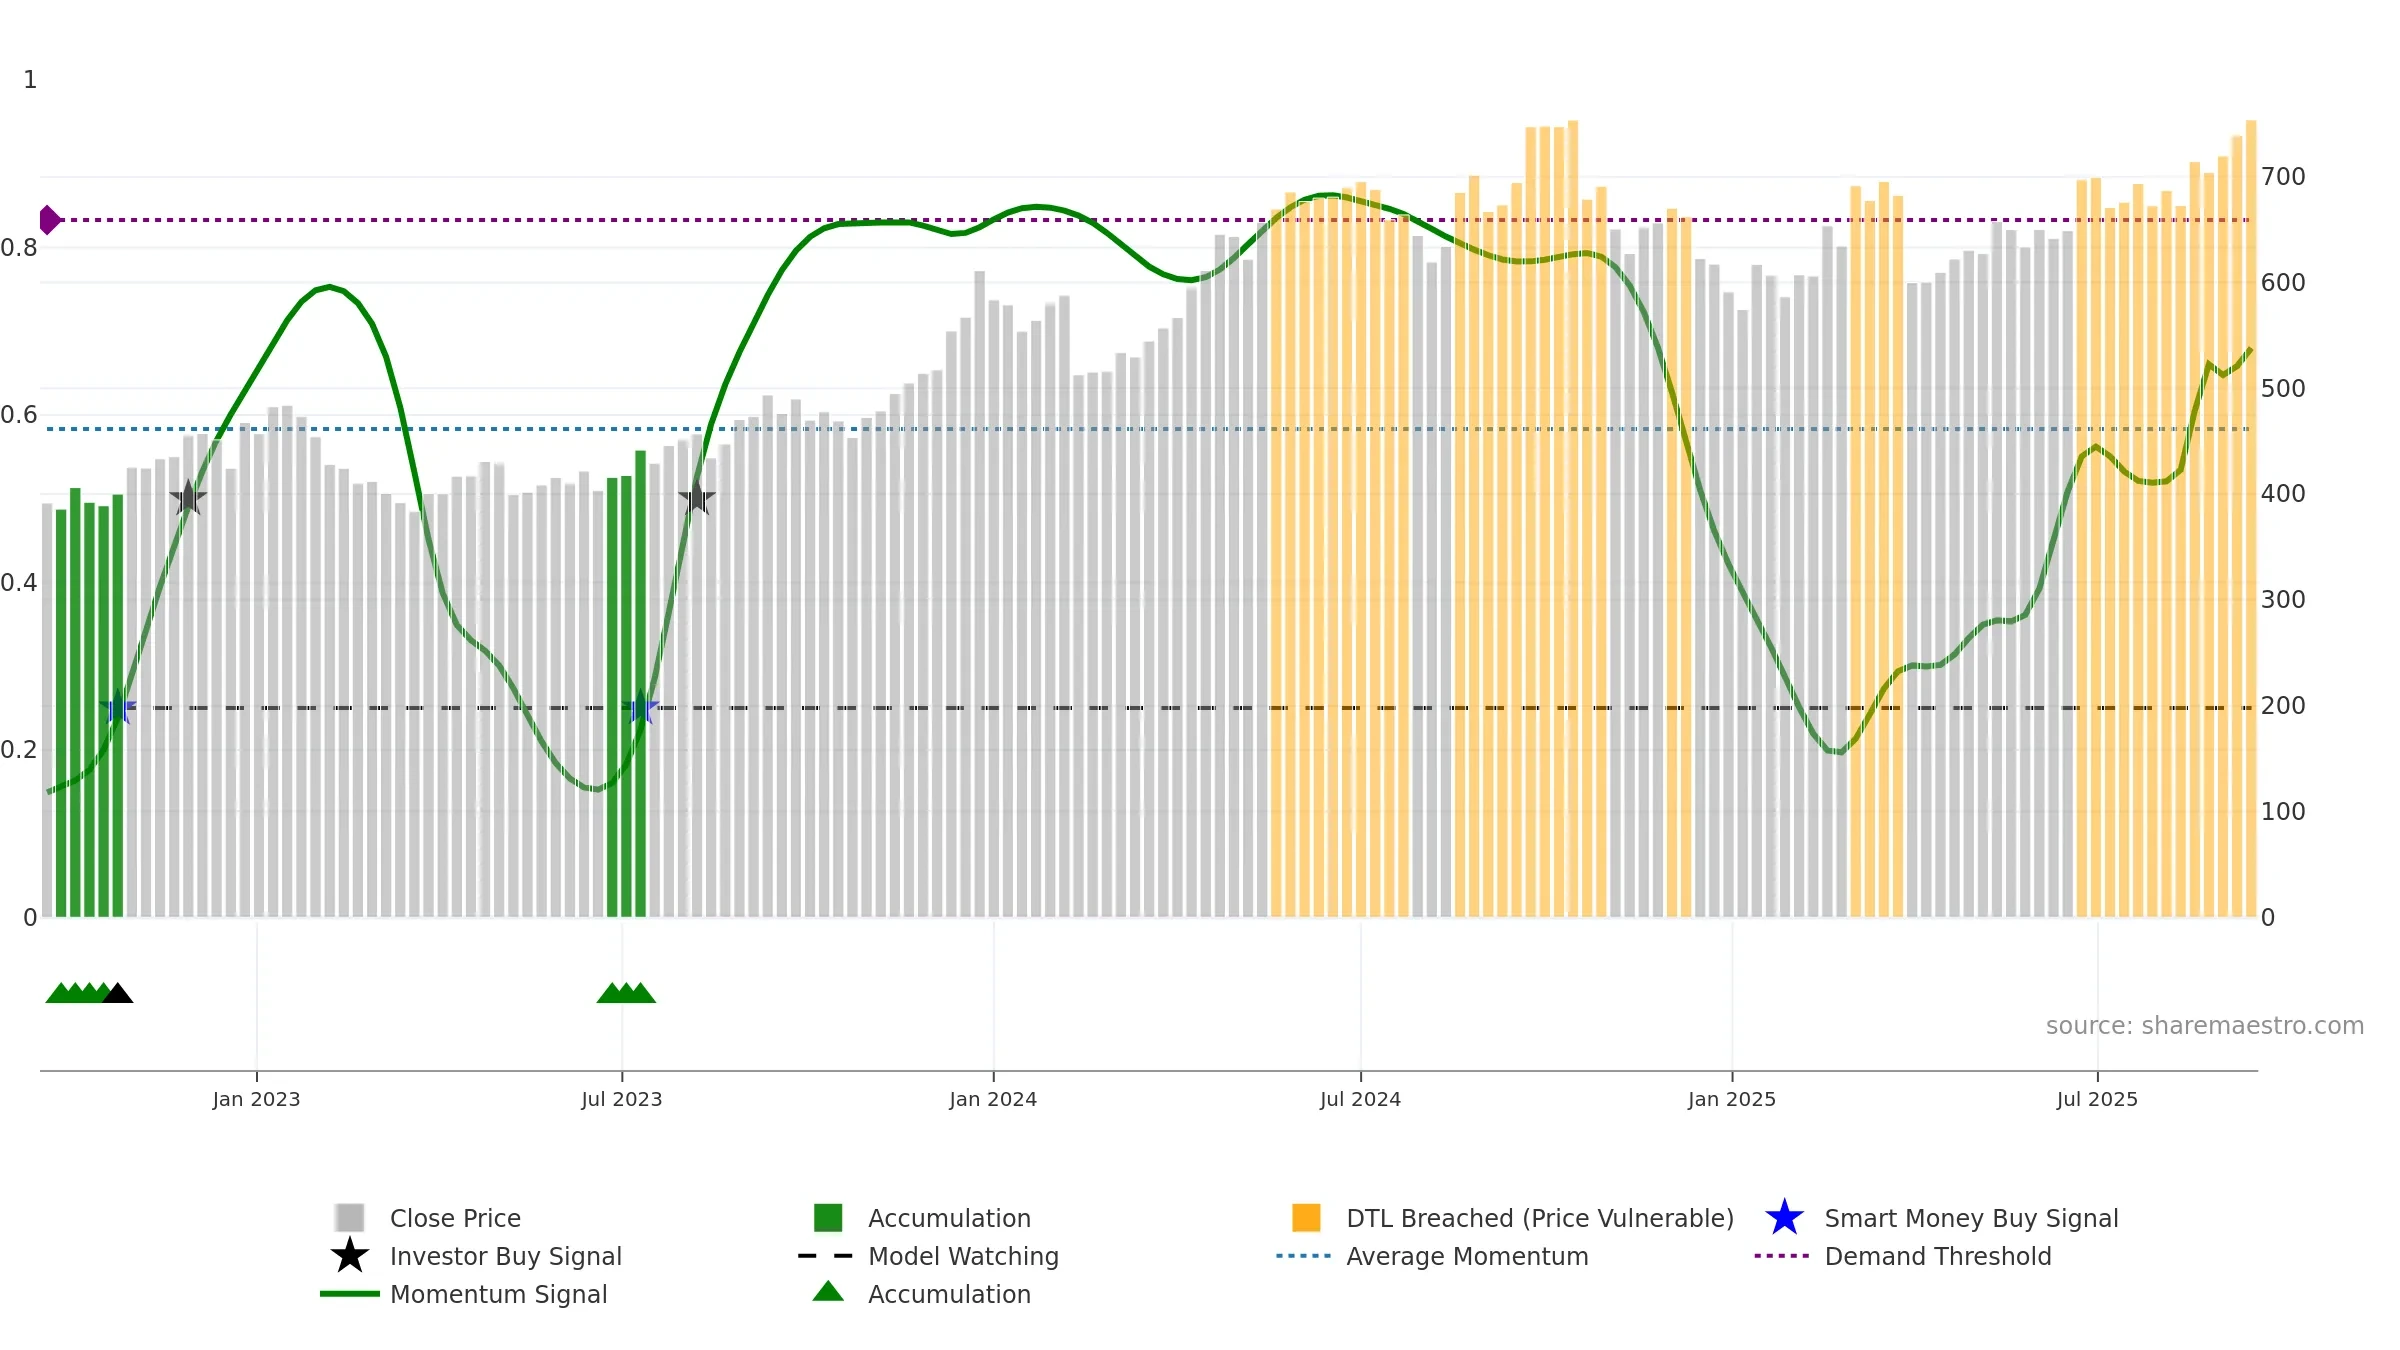Click the Jan 2024 axis label
This screenshot has height=1350, width=2400.
coord(993,1099)
